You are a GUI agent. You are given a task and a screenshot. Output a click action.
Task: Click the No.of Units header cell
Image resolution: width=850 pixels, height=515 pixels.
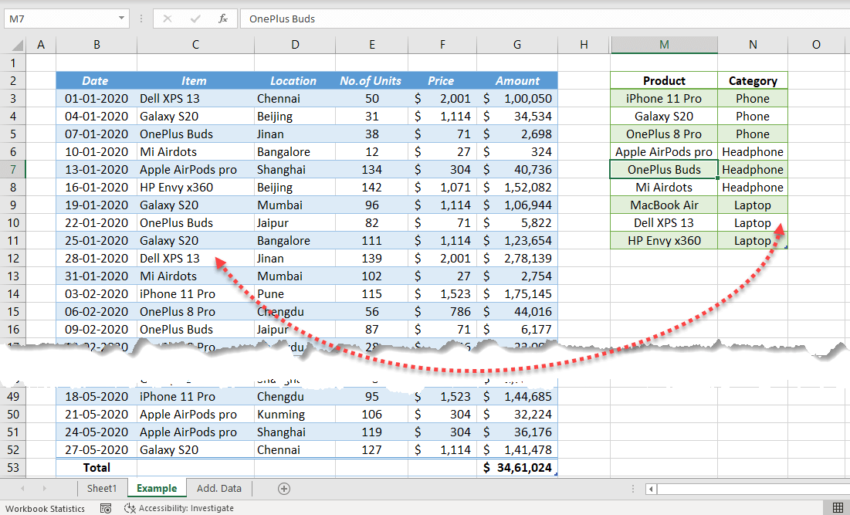tap(371, 81)
